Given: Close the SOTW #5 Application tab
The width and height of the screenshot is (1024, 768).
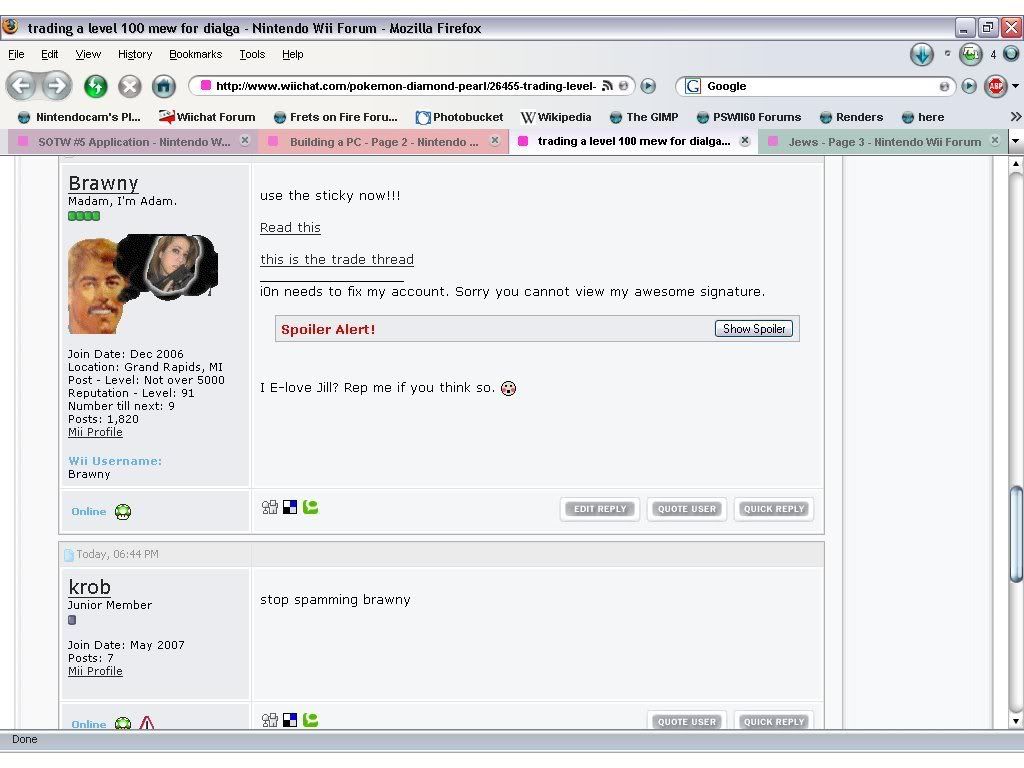Looking at the screenshot, I should (x=245, y=140).
